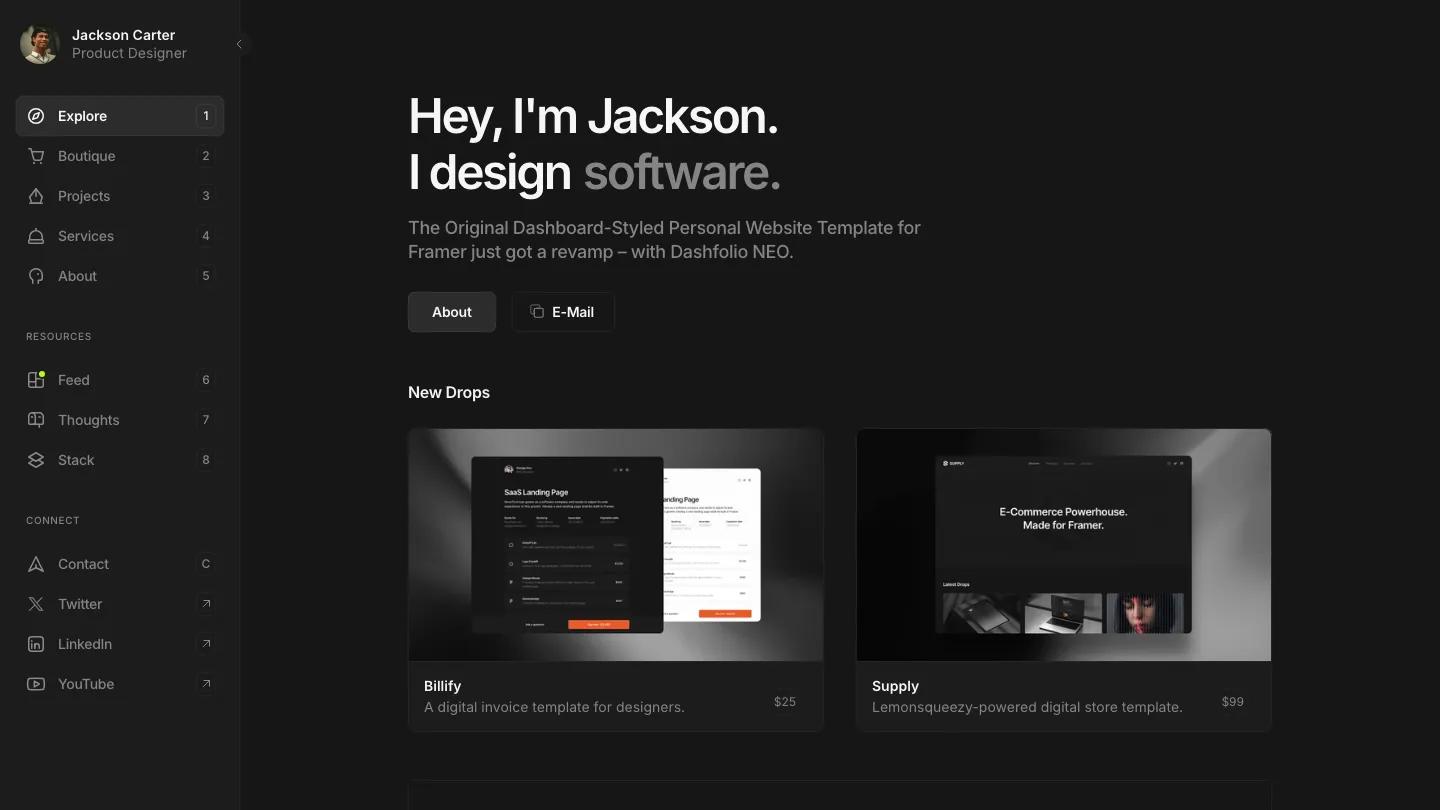Image resolution: width=1440 pixels, height=810 pixels.
Task: Open the Contact link
Action: 120,564
